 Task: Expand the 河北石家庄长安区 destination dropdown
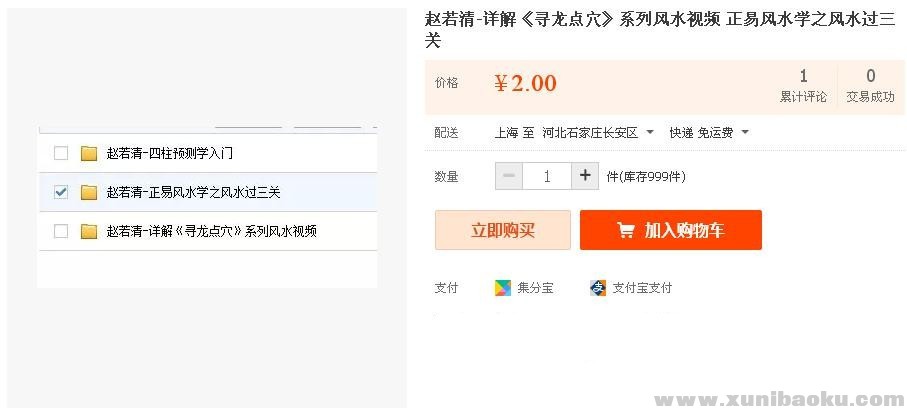pyautogui.click(x=650, y=132)
